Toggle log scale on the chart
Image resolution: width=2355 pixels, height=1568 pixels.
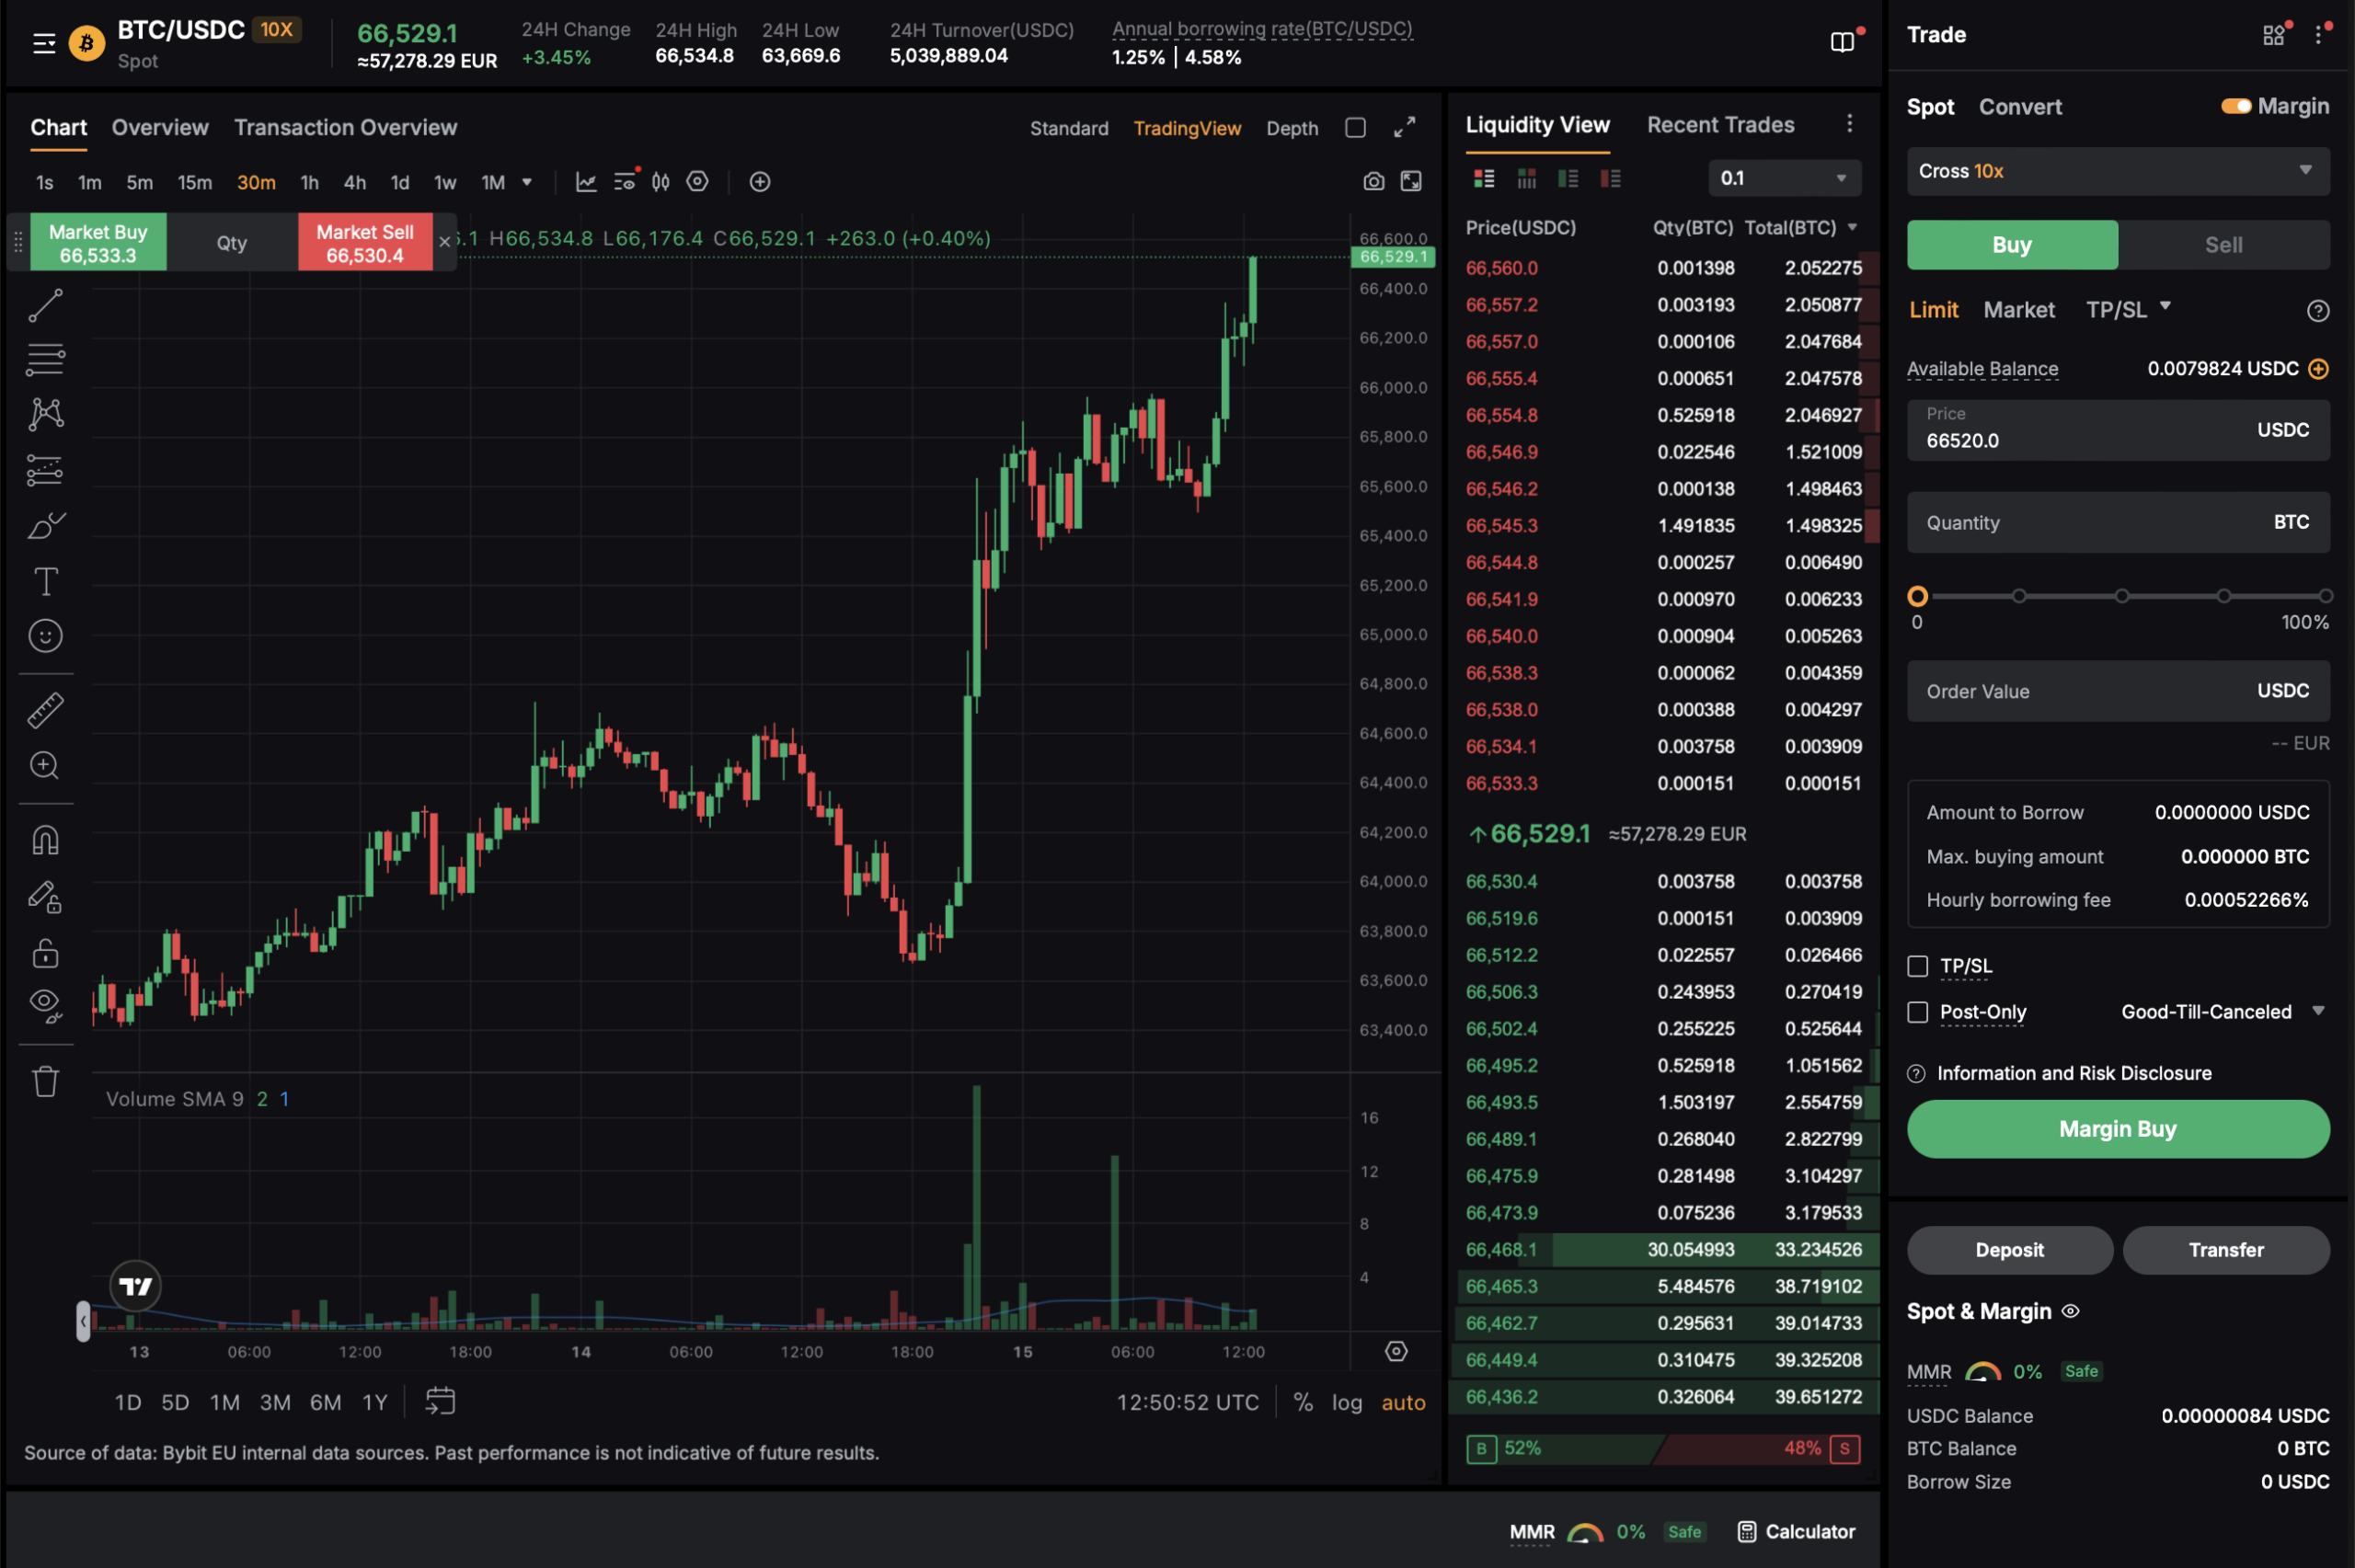coord(1346,1402)
